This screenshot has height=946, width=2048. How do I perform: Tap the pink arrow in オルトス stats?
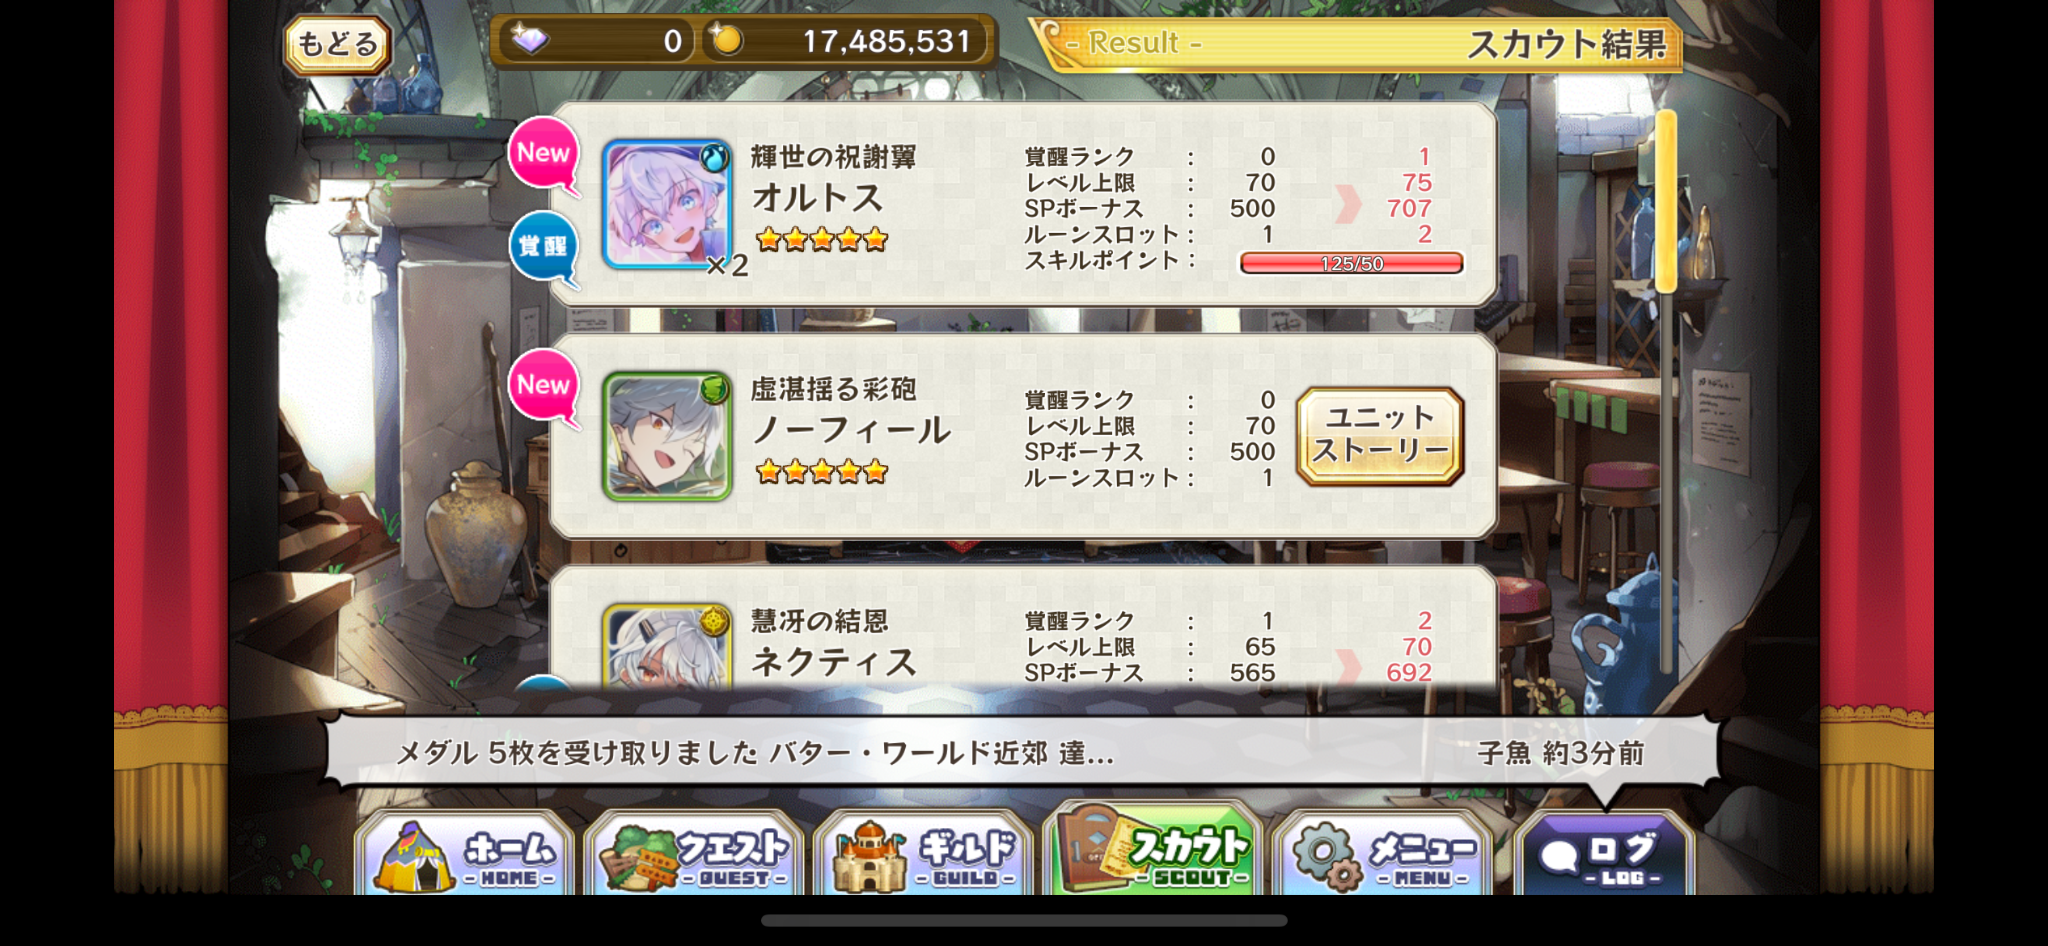click(x=1349, y=207)
